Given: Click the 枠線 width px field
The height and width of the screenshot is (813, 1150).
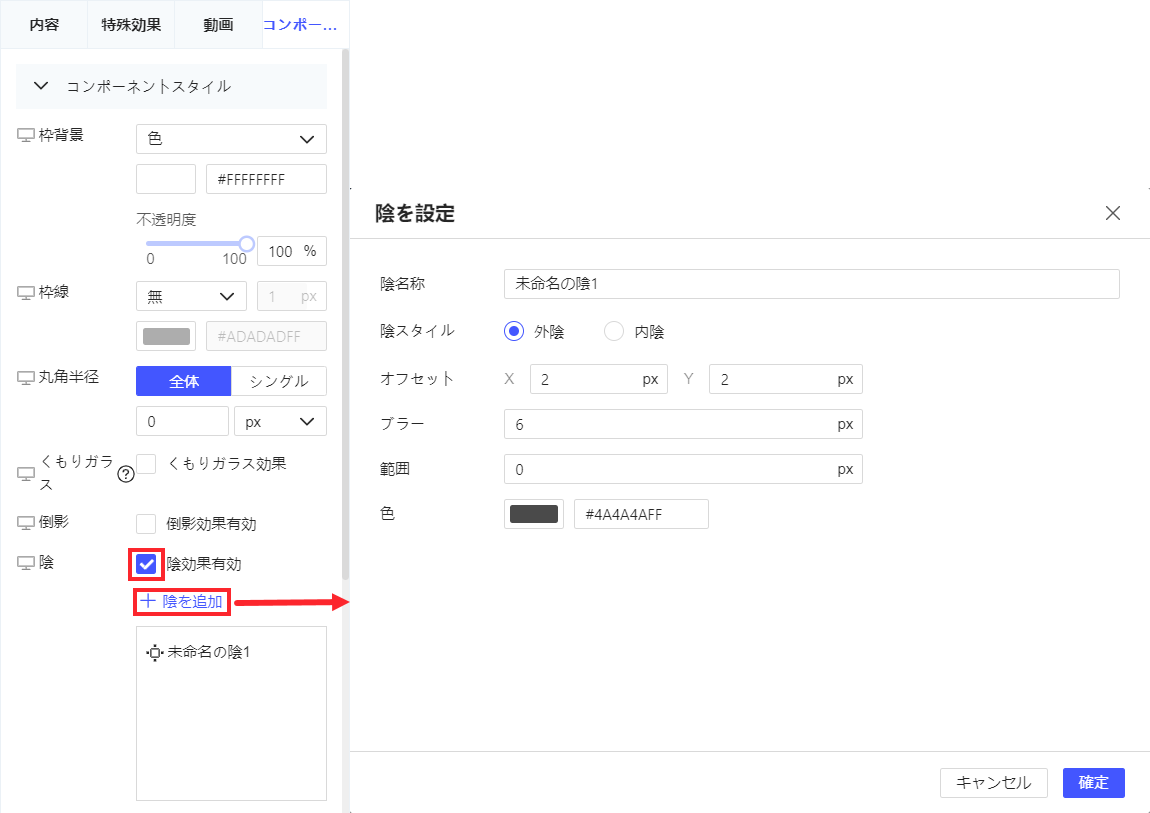Looking at the screenshot, I should 292,296.
